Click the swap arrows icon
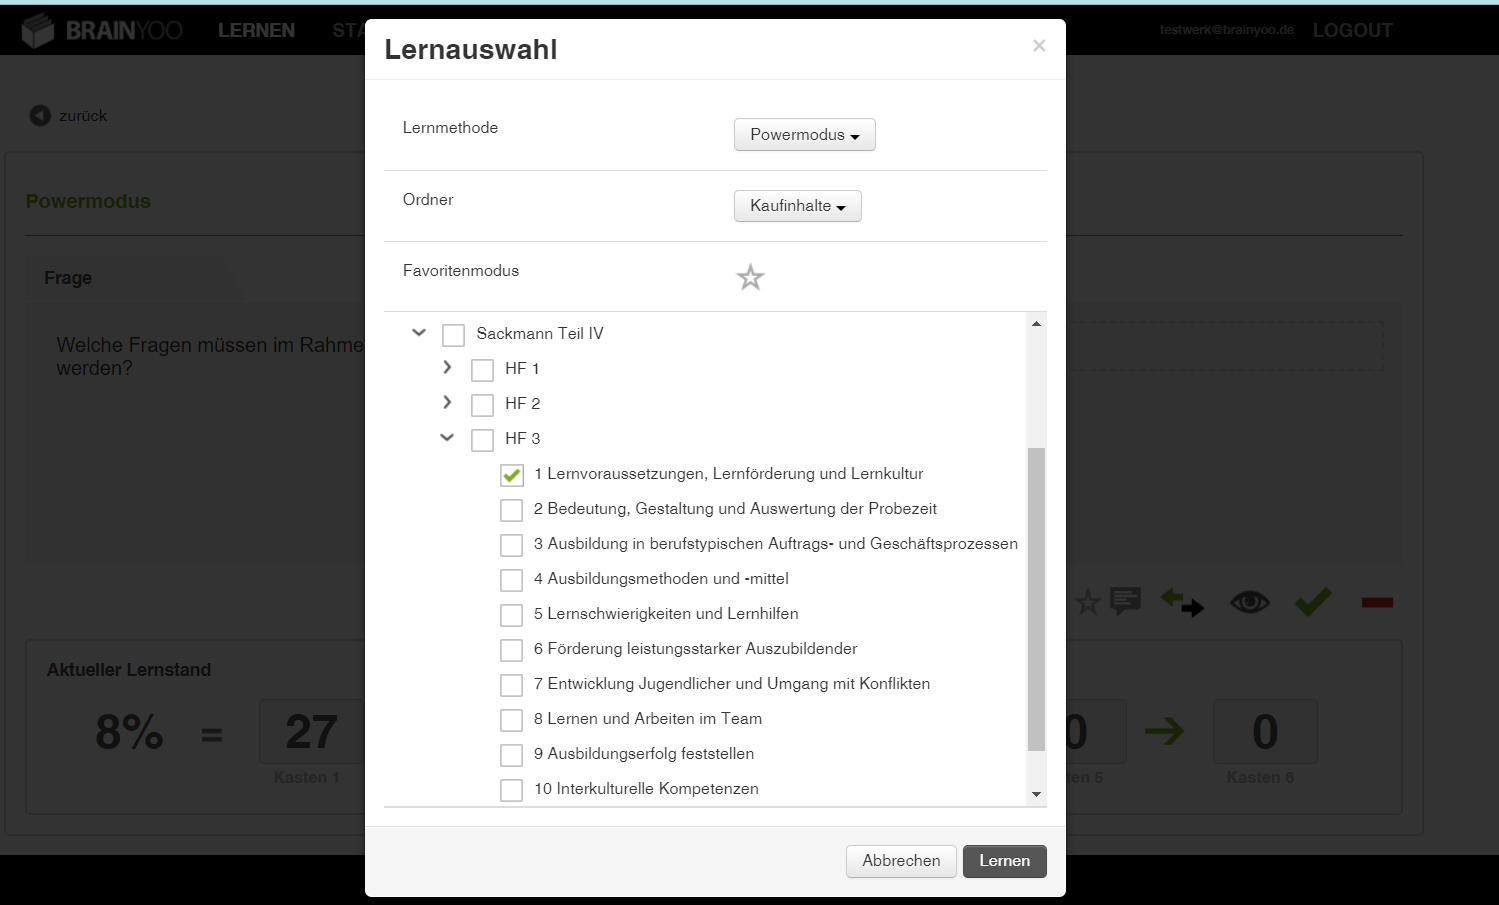 click(1182, 602)
